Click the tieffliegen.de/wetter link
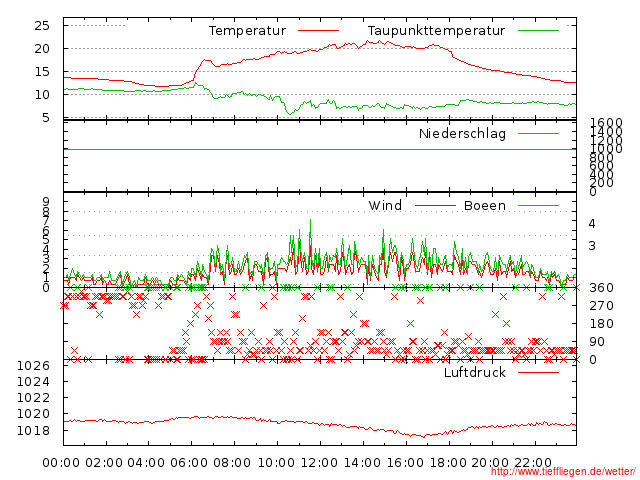 (563, 472)
